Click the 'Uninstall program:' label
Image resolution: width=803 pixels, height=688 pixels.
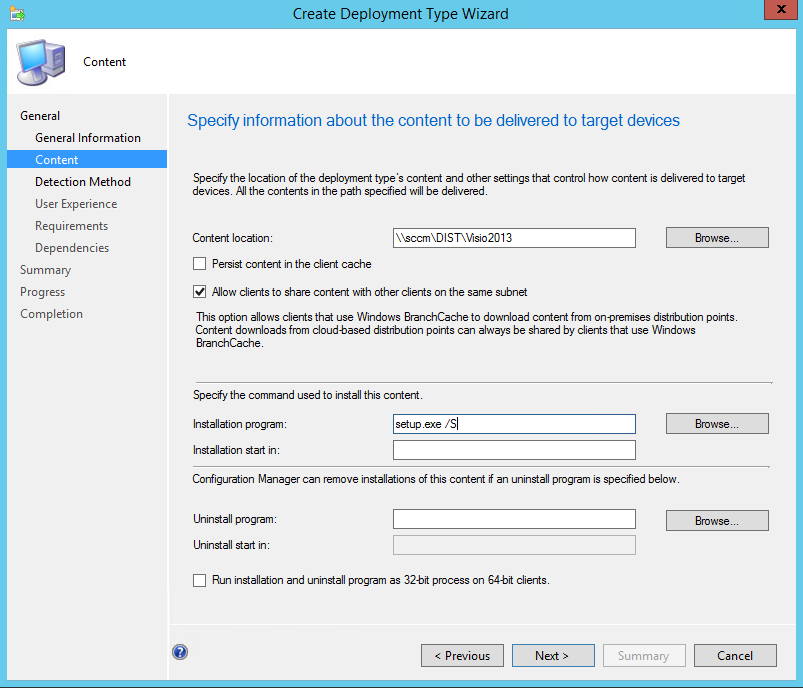pyautogui.click(x=235, y=519)
